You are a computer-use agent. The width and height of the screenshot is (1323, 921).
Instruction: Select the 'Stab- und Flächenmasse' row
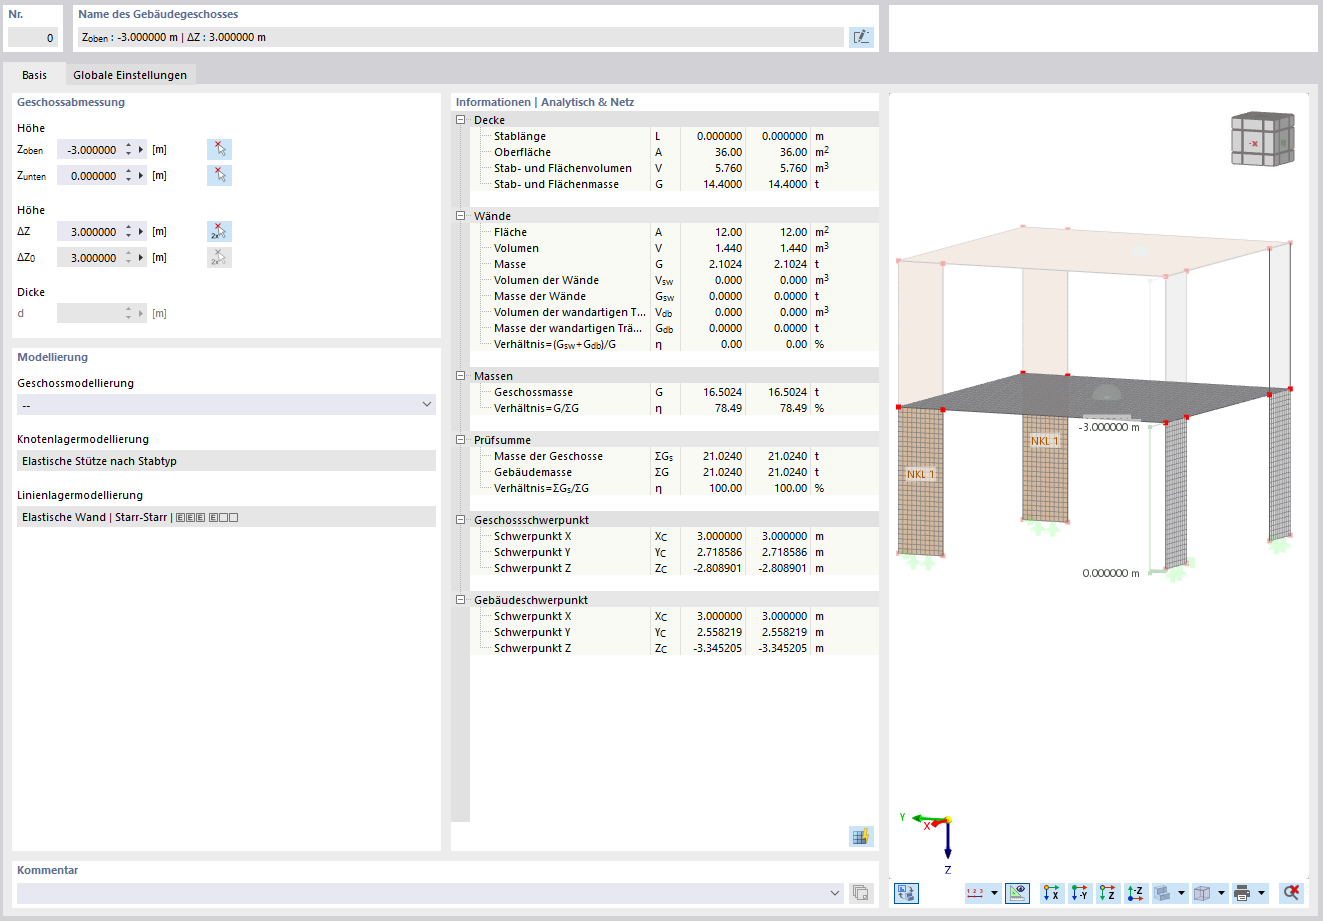pyautogui.click(x=674, y=184)
